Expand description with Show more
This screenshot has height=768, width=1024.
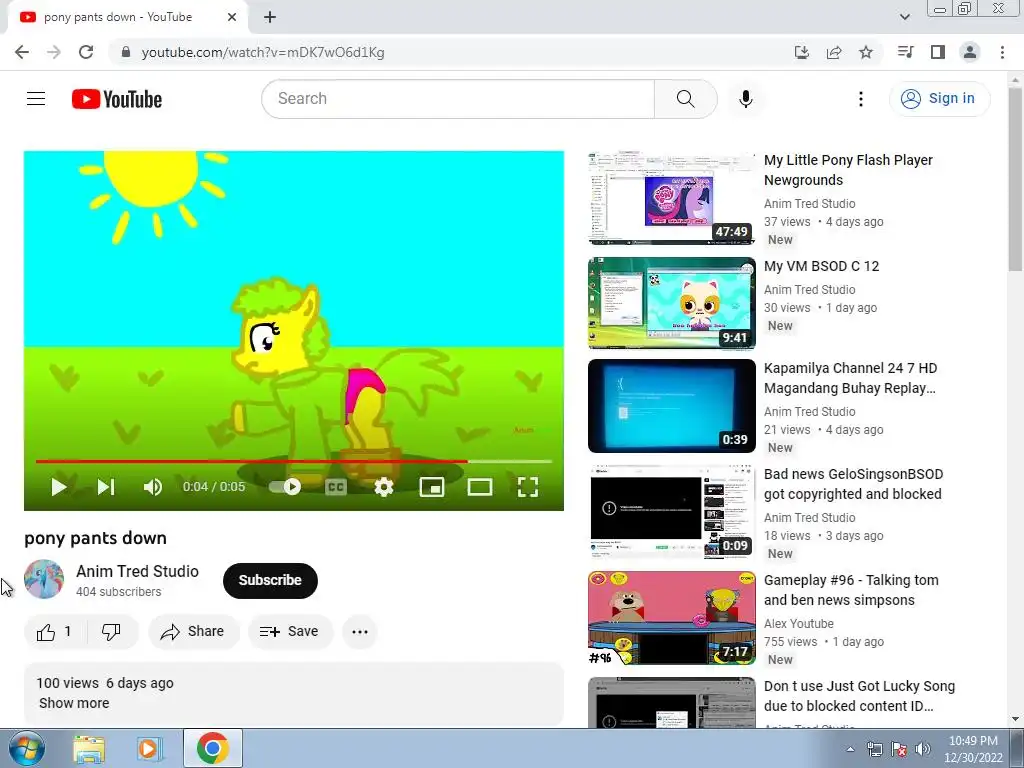pos(74,703)
